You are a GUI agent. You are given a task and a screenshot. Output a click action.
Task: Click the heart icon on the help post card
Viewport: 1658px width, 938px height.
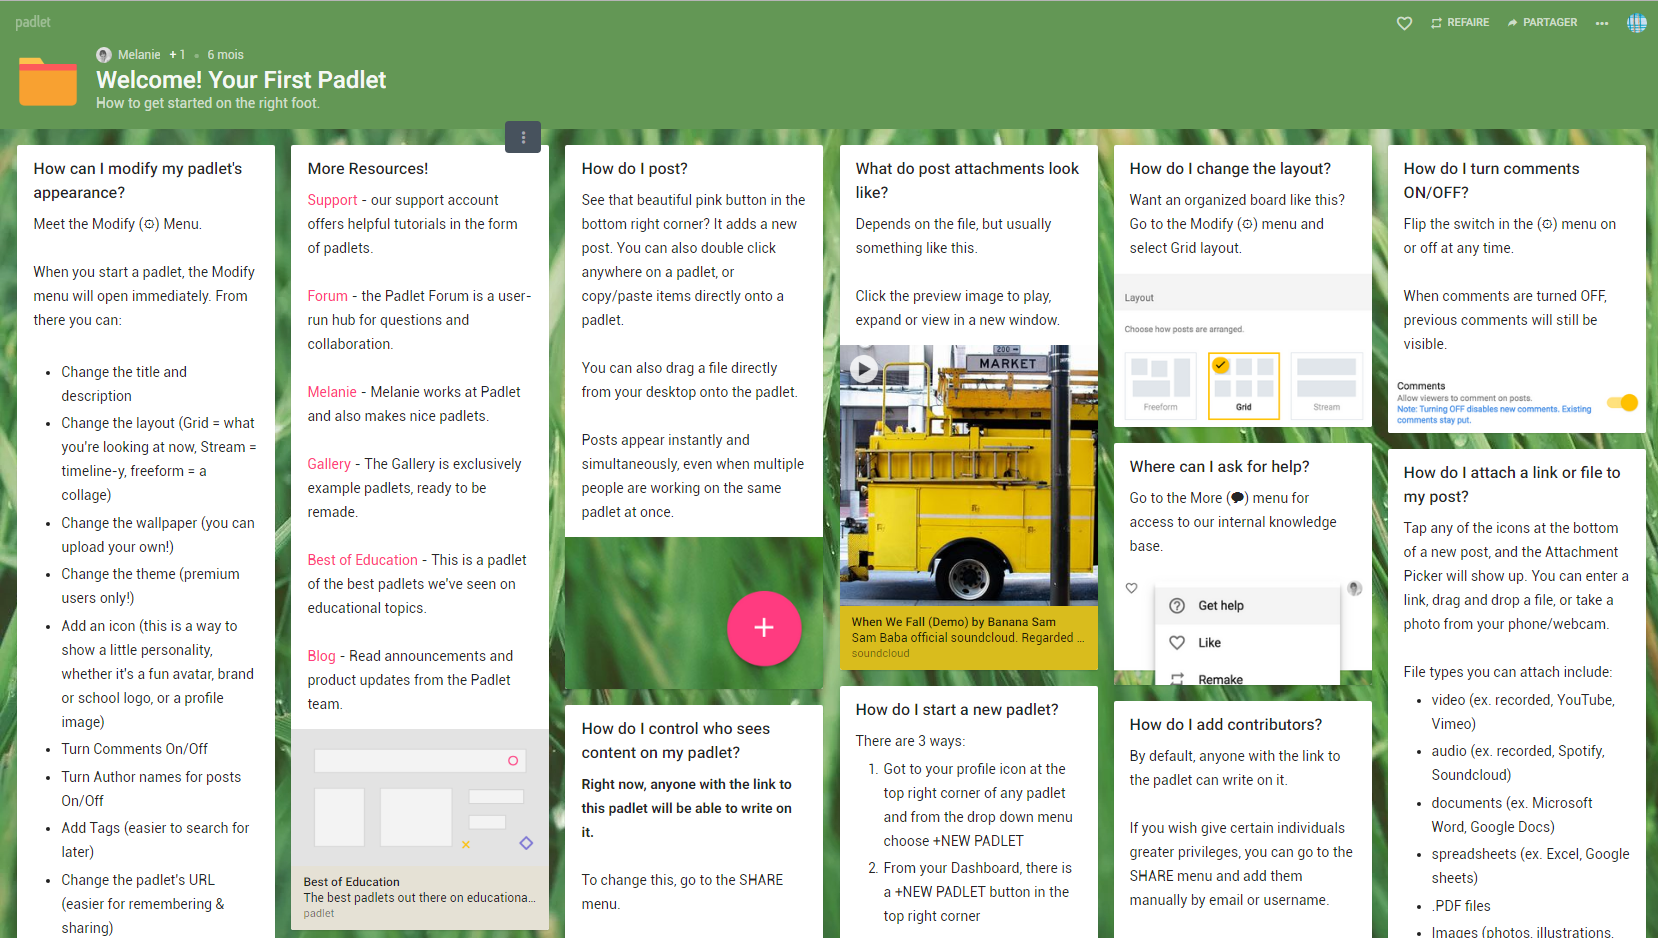pos(1131,588)
